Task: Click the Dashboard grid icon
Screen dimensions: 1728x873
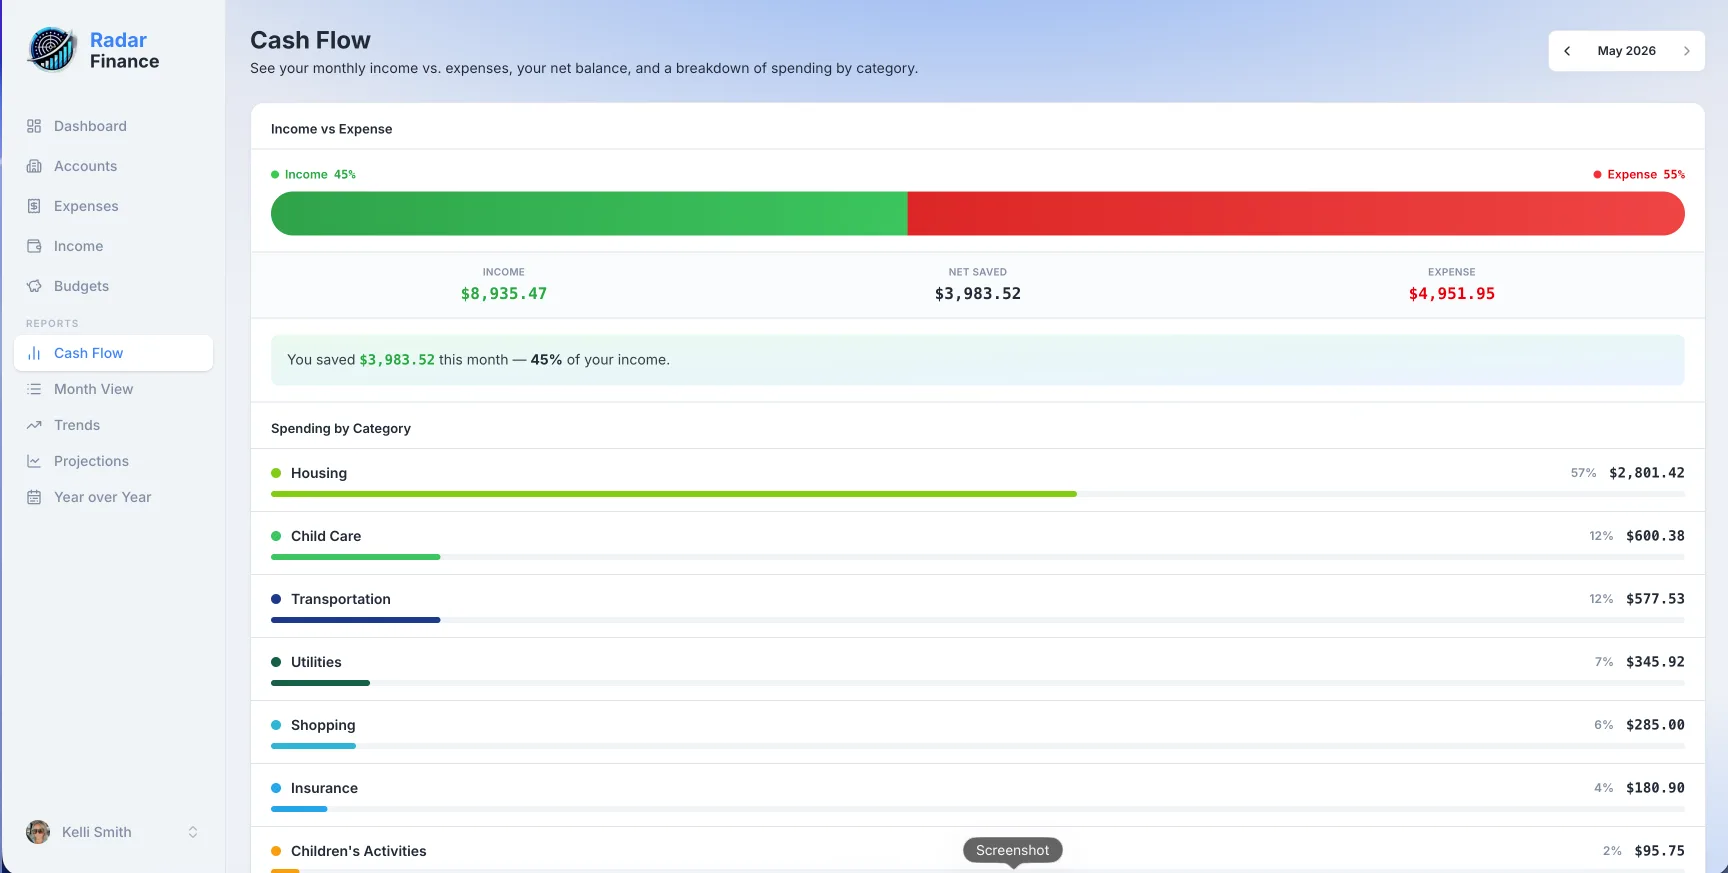Action: (x=34, y=126)
